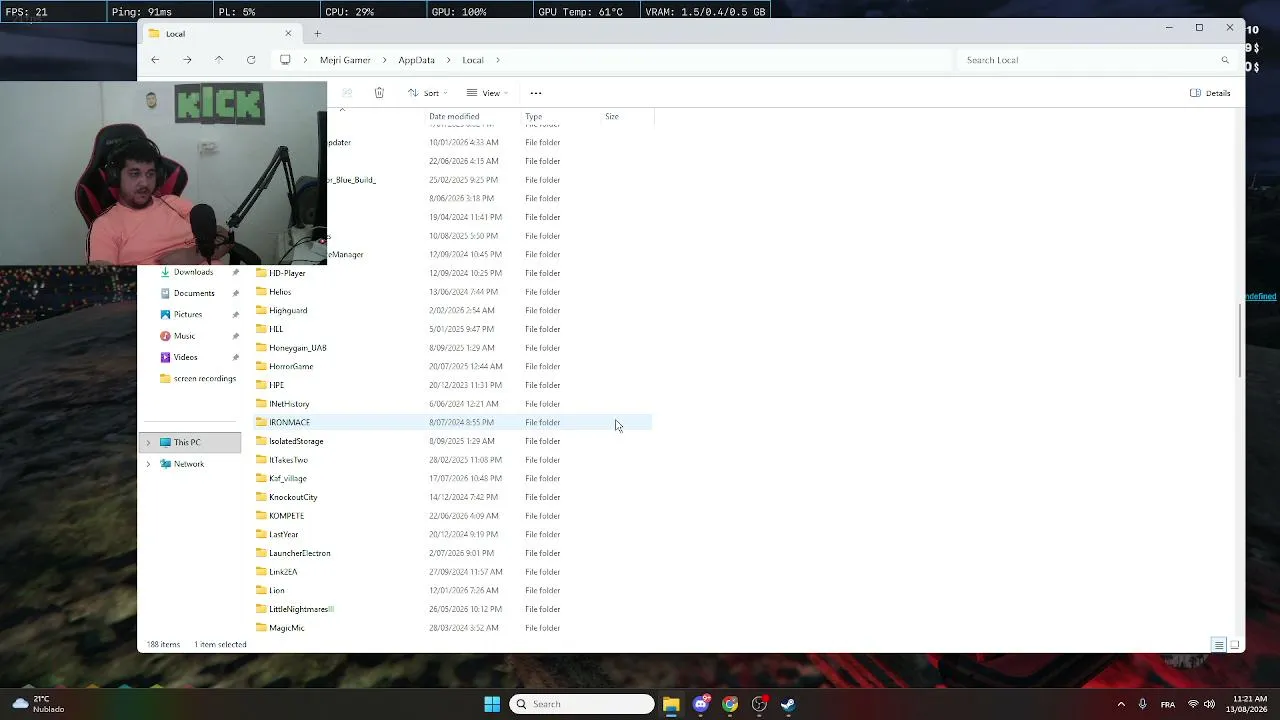Open Google Chrome from the taskbar
Screen dimensions: 1280x720
pyautogui.click(x=730, y=704)
